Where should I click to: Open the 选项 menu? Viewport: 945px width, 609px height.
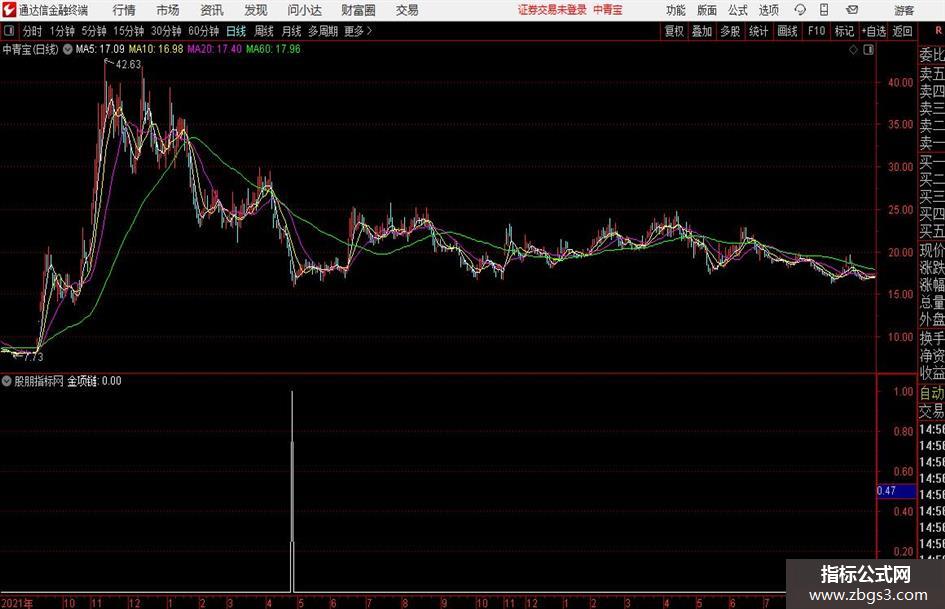point(768,10)
